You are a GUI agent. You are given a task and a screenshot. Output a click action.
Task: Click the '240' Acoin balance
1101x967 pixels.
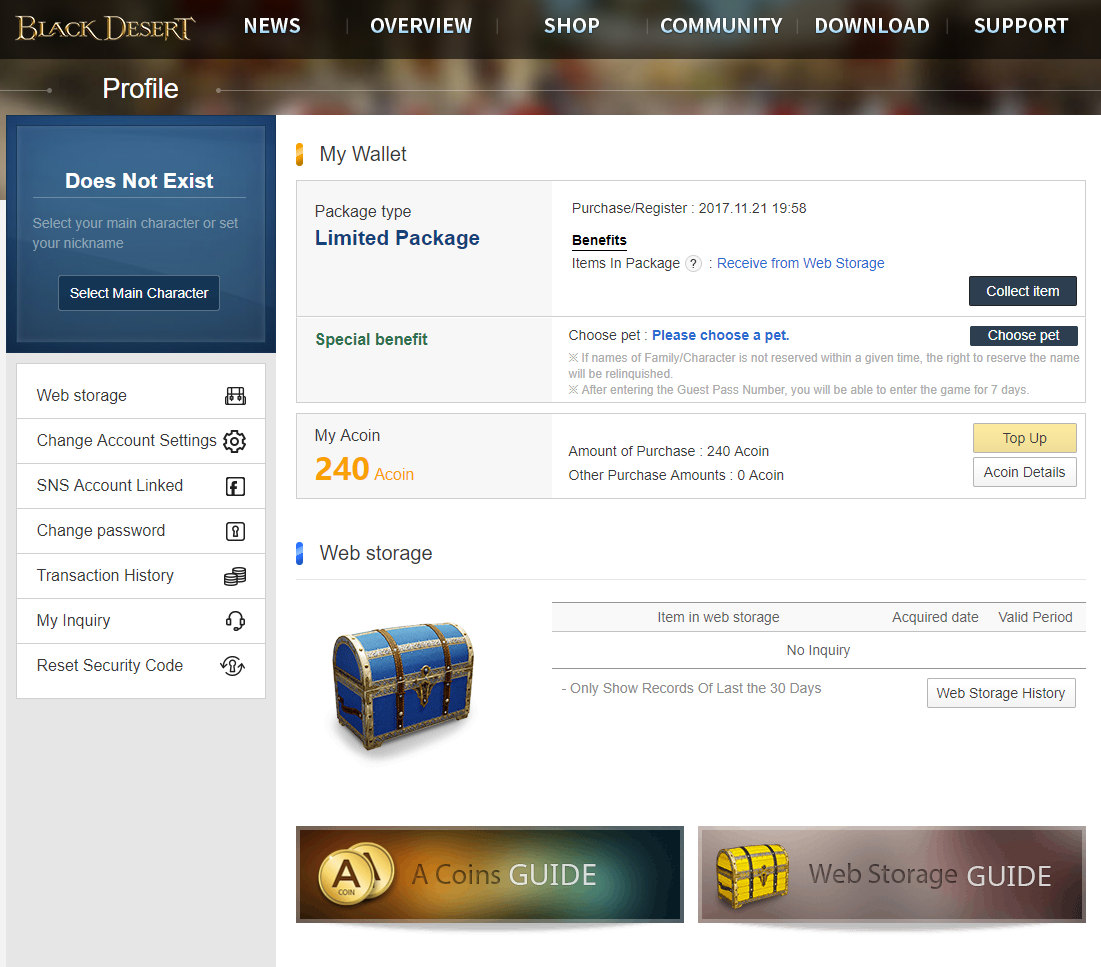[x=342, y=470]
